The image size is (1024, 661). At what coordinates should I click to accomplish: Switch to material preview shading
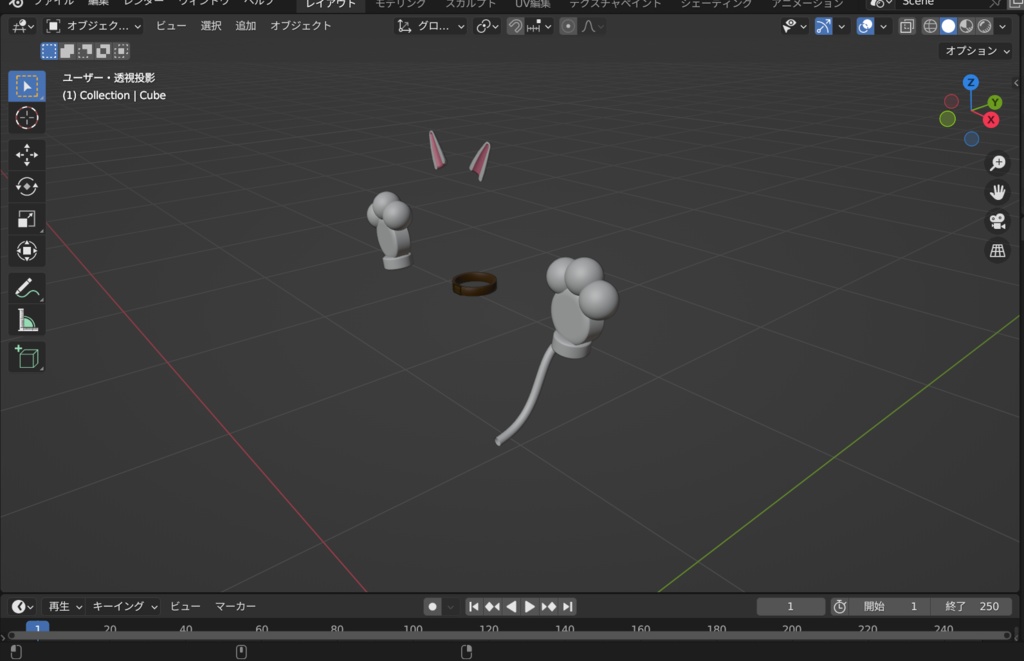click(x=966, y=26)
